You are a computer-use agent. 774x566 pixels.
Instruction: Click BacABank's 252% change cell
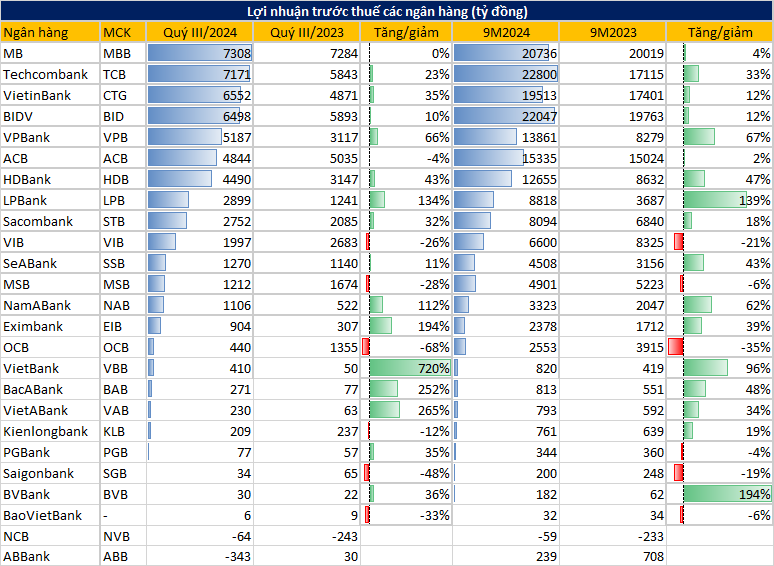406,389
